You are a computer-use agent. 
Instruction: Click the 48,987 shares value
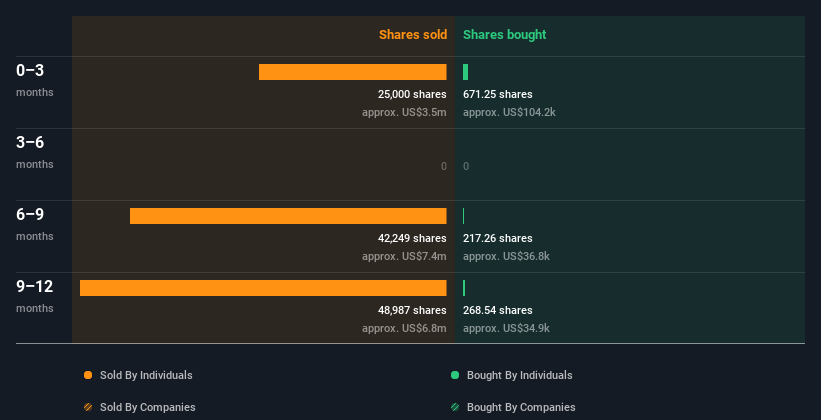click(x=412, y=310)
